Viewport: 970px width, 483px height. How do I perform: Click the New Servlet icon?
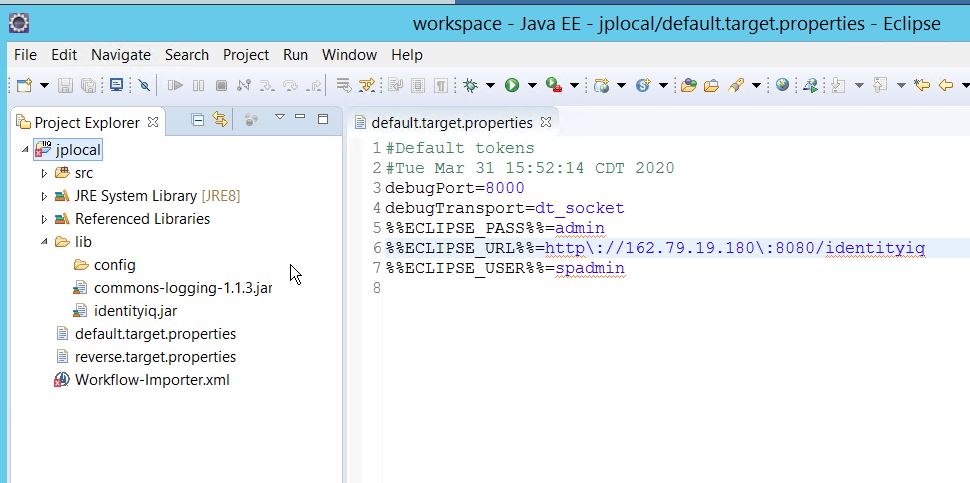pyautogui.click(x=643, y=85)
